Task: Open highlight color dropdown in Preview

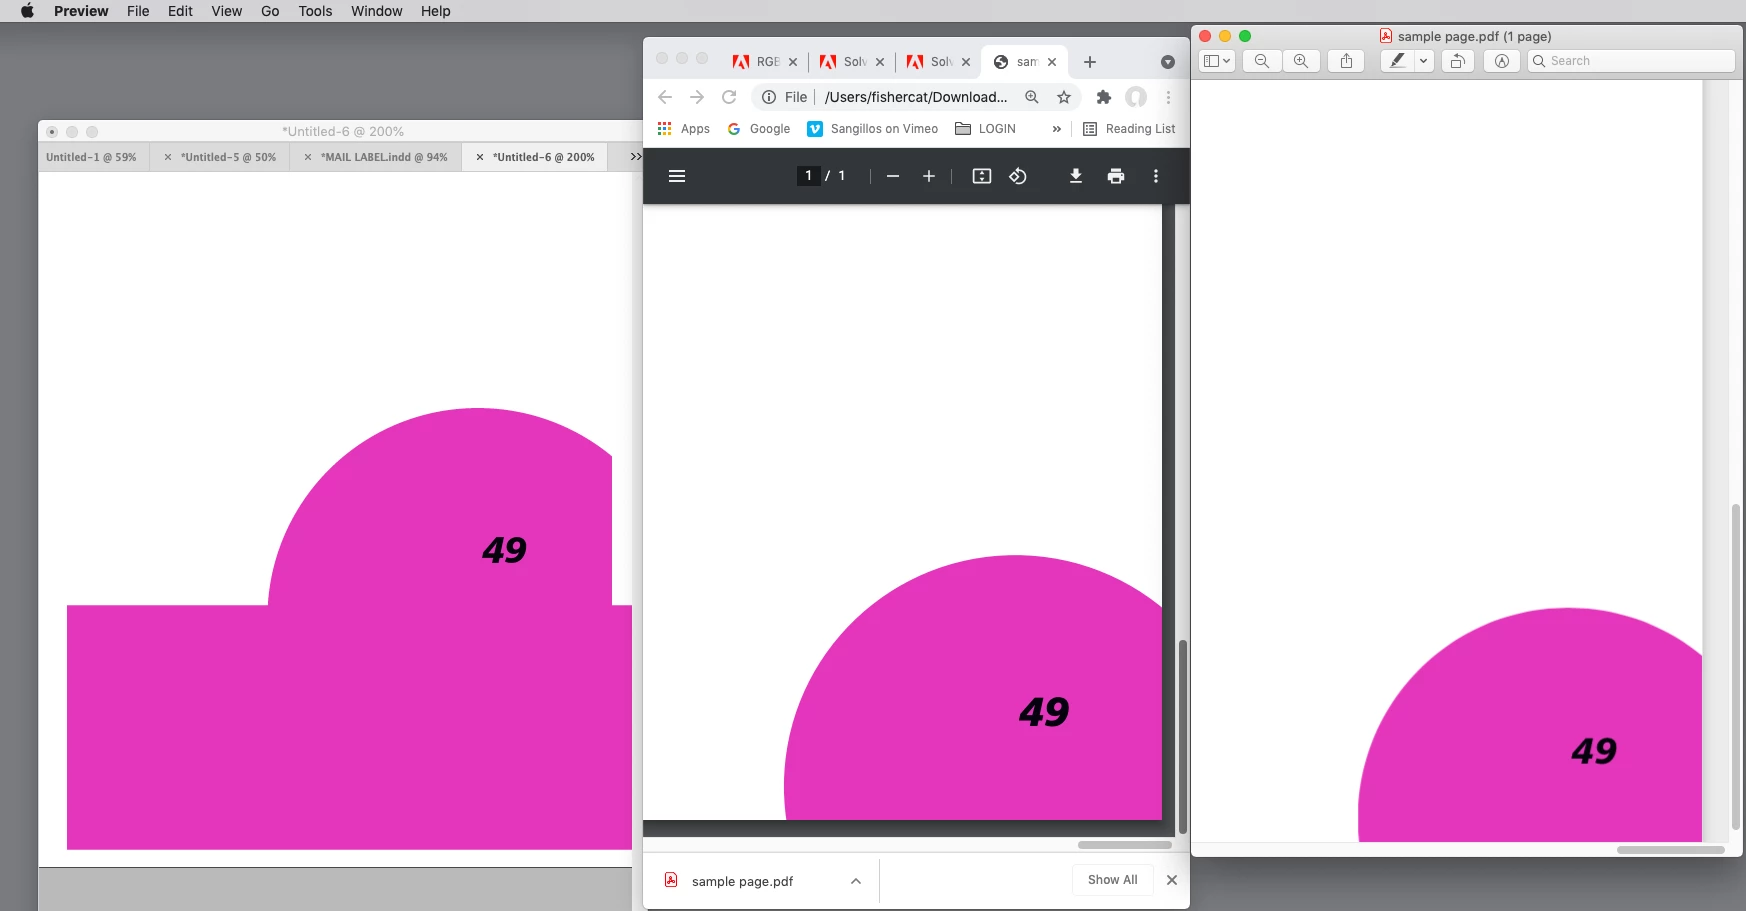Action: pos(1424,61)
